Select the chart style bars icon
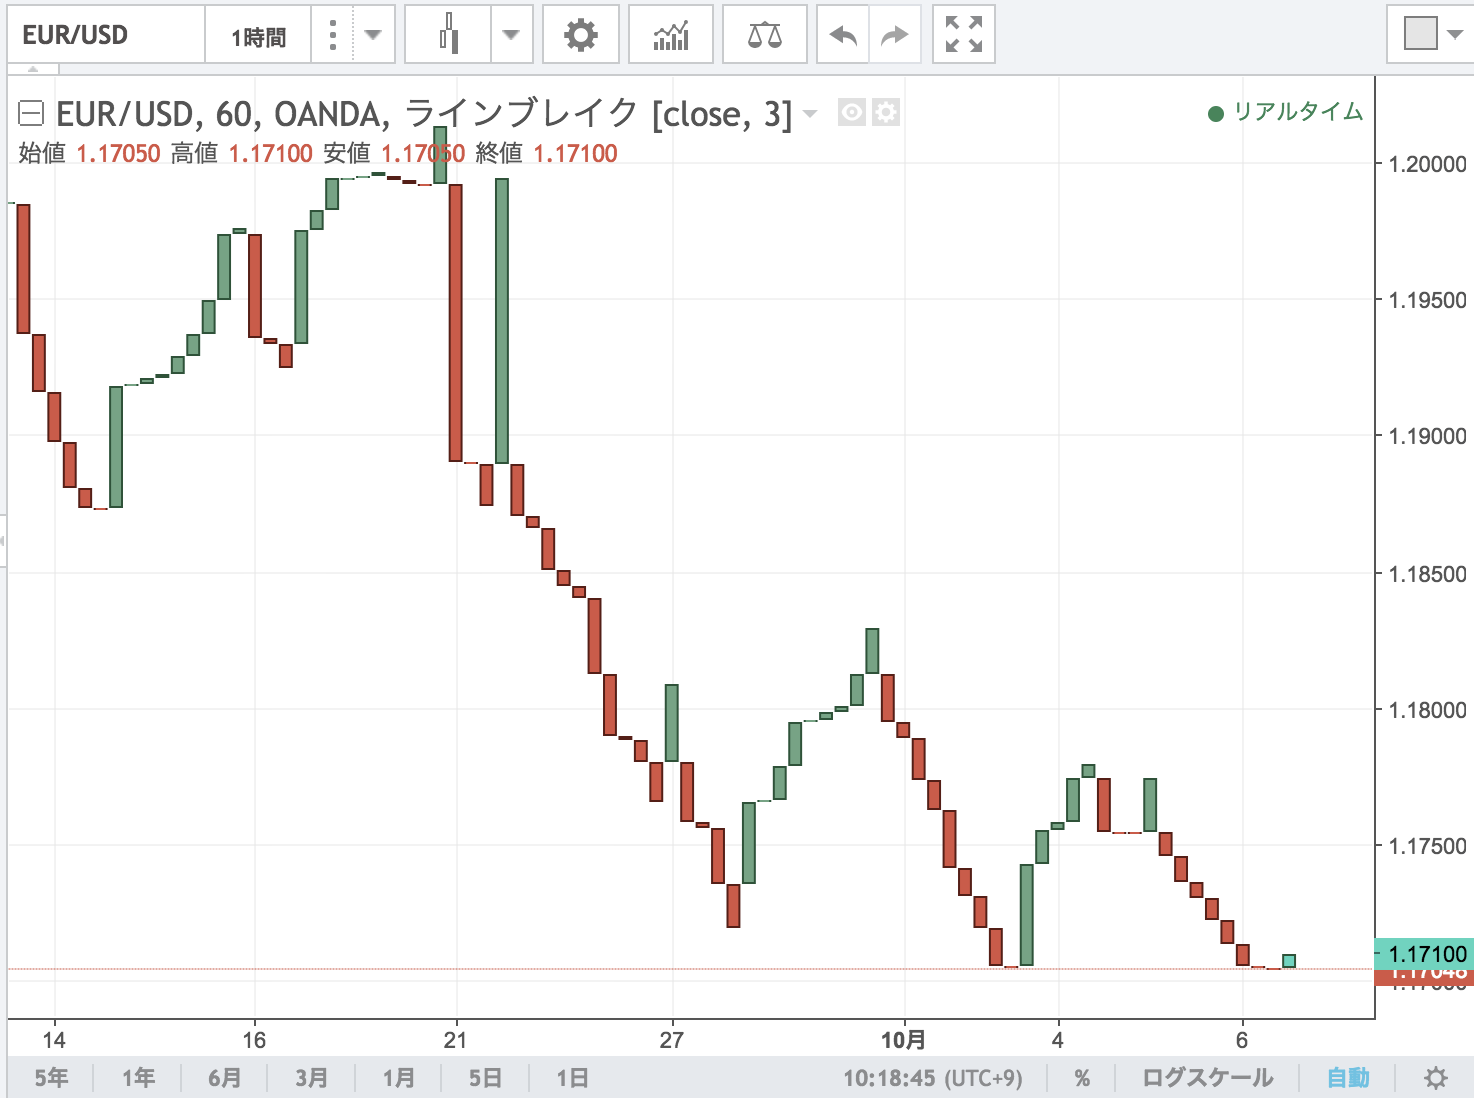The height and width of the screenshot is (1098, 1474). (449, 35)
